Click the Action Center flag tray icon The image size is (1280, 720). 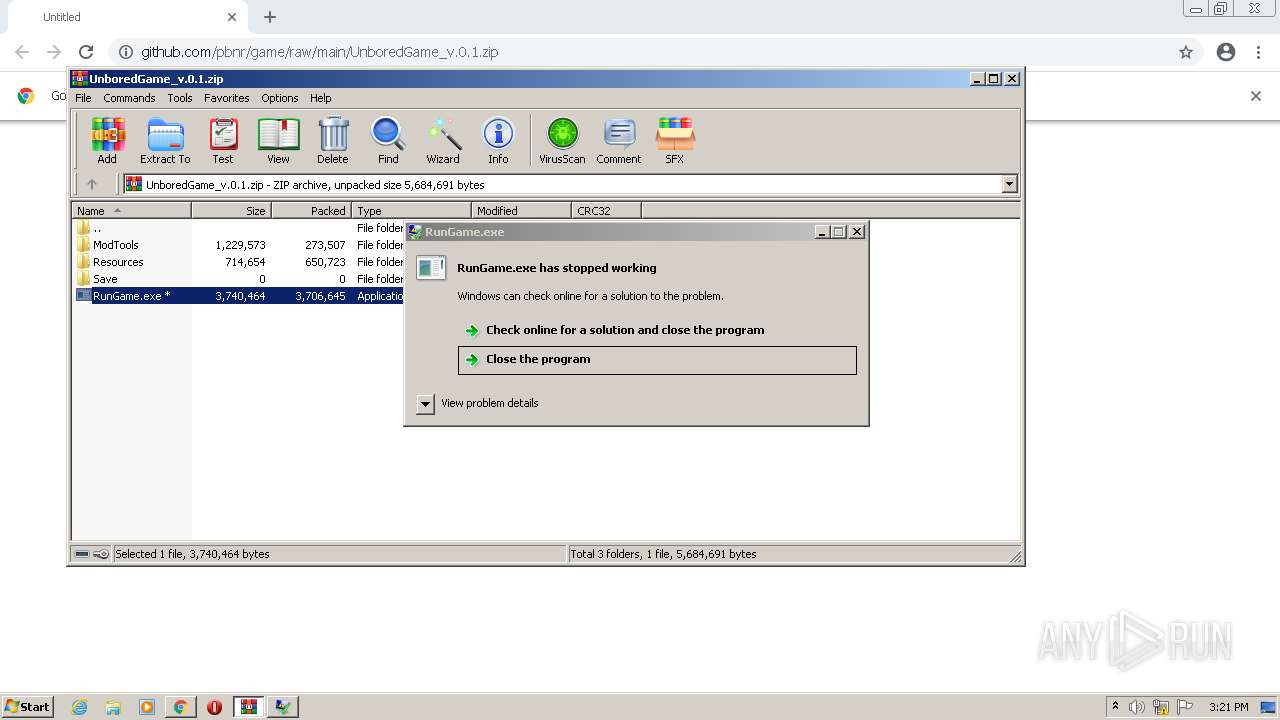1185,707
